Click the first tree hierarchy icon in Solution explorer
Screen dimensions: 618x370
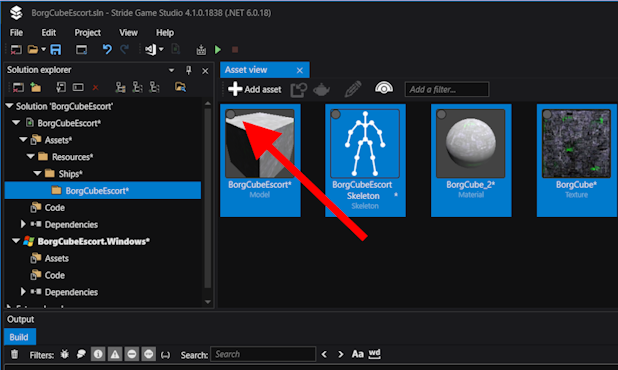(120, 87)
